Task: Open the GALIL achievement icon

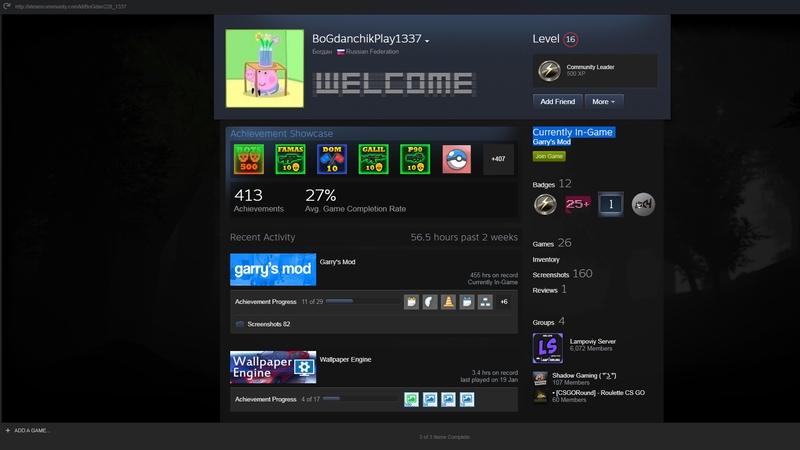Action: coord(373,159)
